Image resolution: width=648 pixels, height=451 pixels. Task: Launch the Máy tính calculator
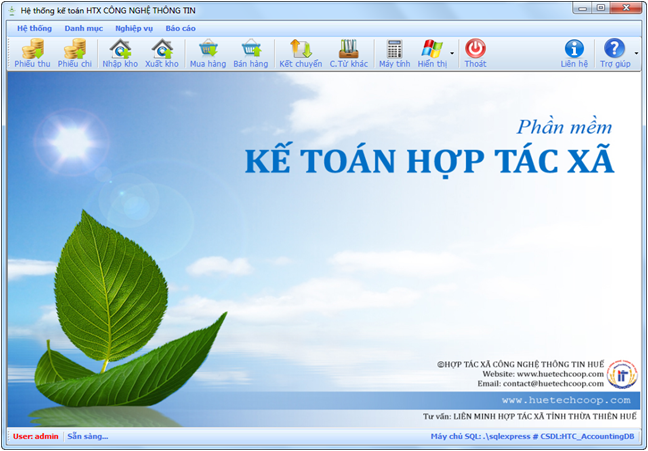[395, 53]
